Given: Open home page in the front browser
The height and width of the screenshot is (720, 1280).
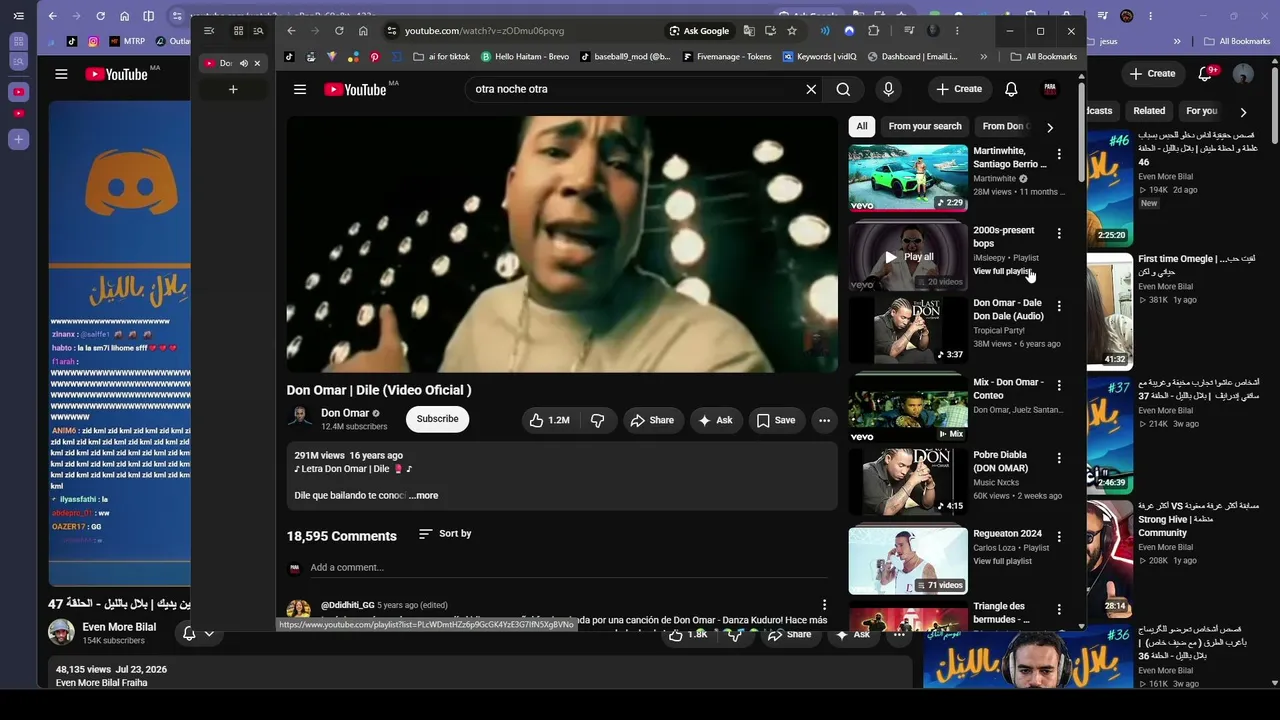Looking at the screenshot, I should click(x=363, y=31).
